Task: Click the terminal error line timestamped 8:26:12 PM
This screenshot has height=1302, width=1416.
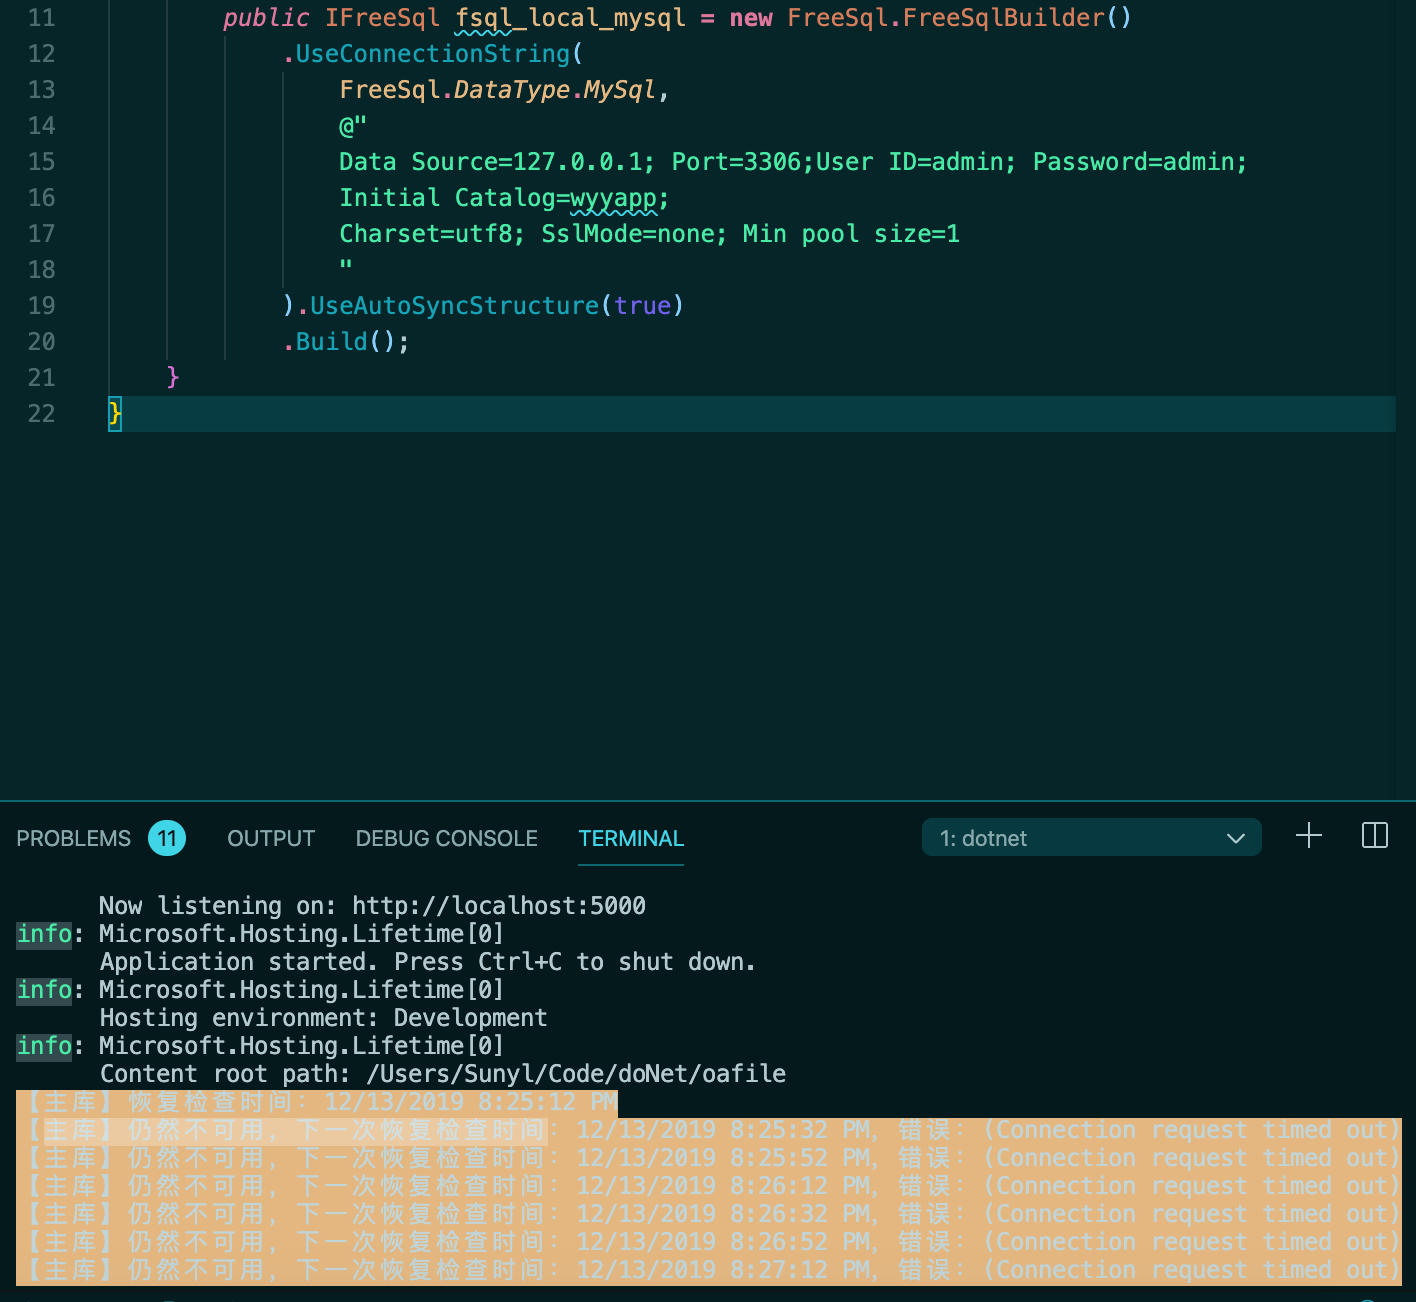Action: coord(709,1186)
